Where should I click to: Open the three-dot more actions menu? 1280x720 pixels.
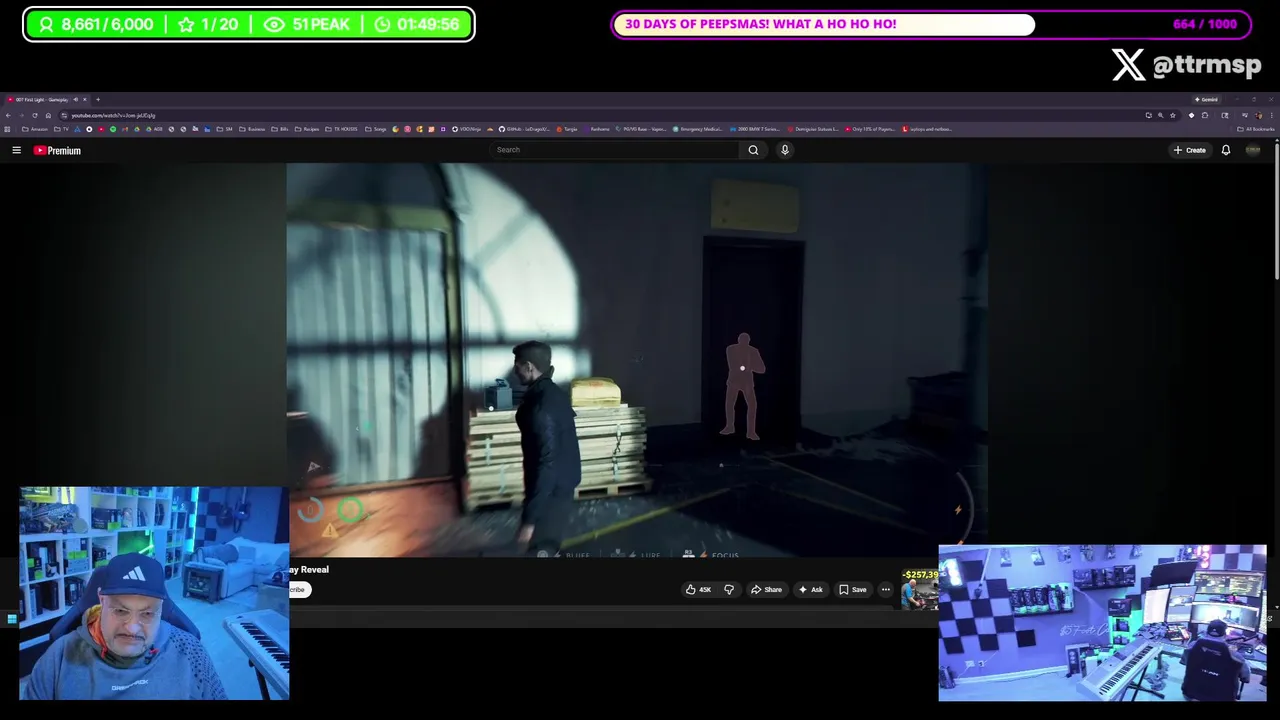885,589
